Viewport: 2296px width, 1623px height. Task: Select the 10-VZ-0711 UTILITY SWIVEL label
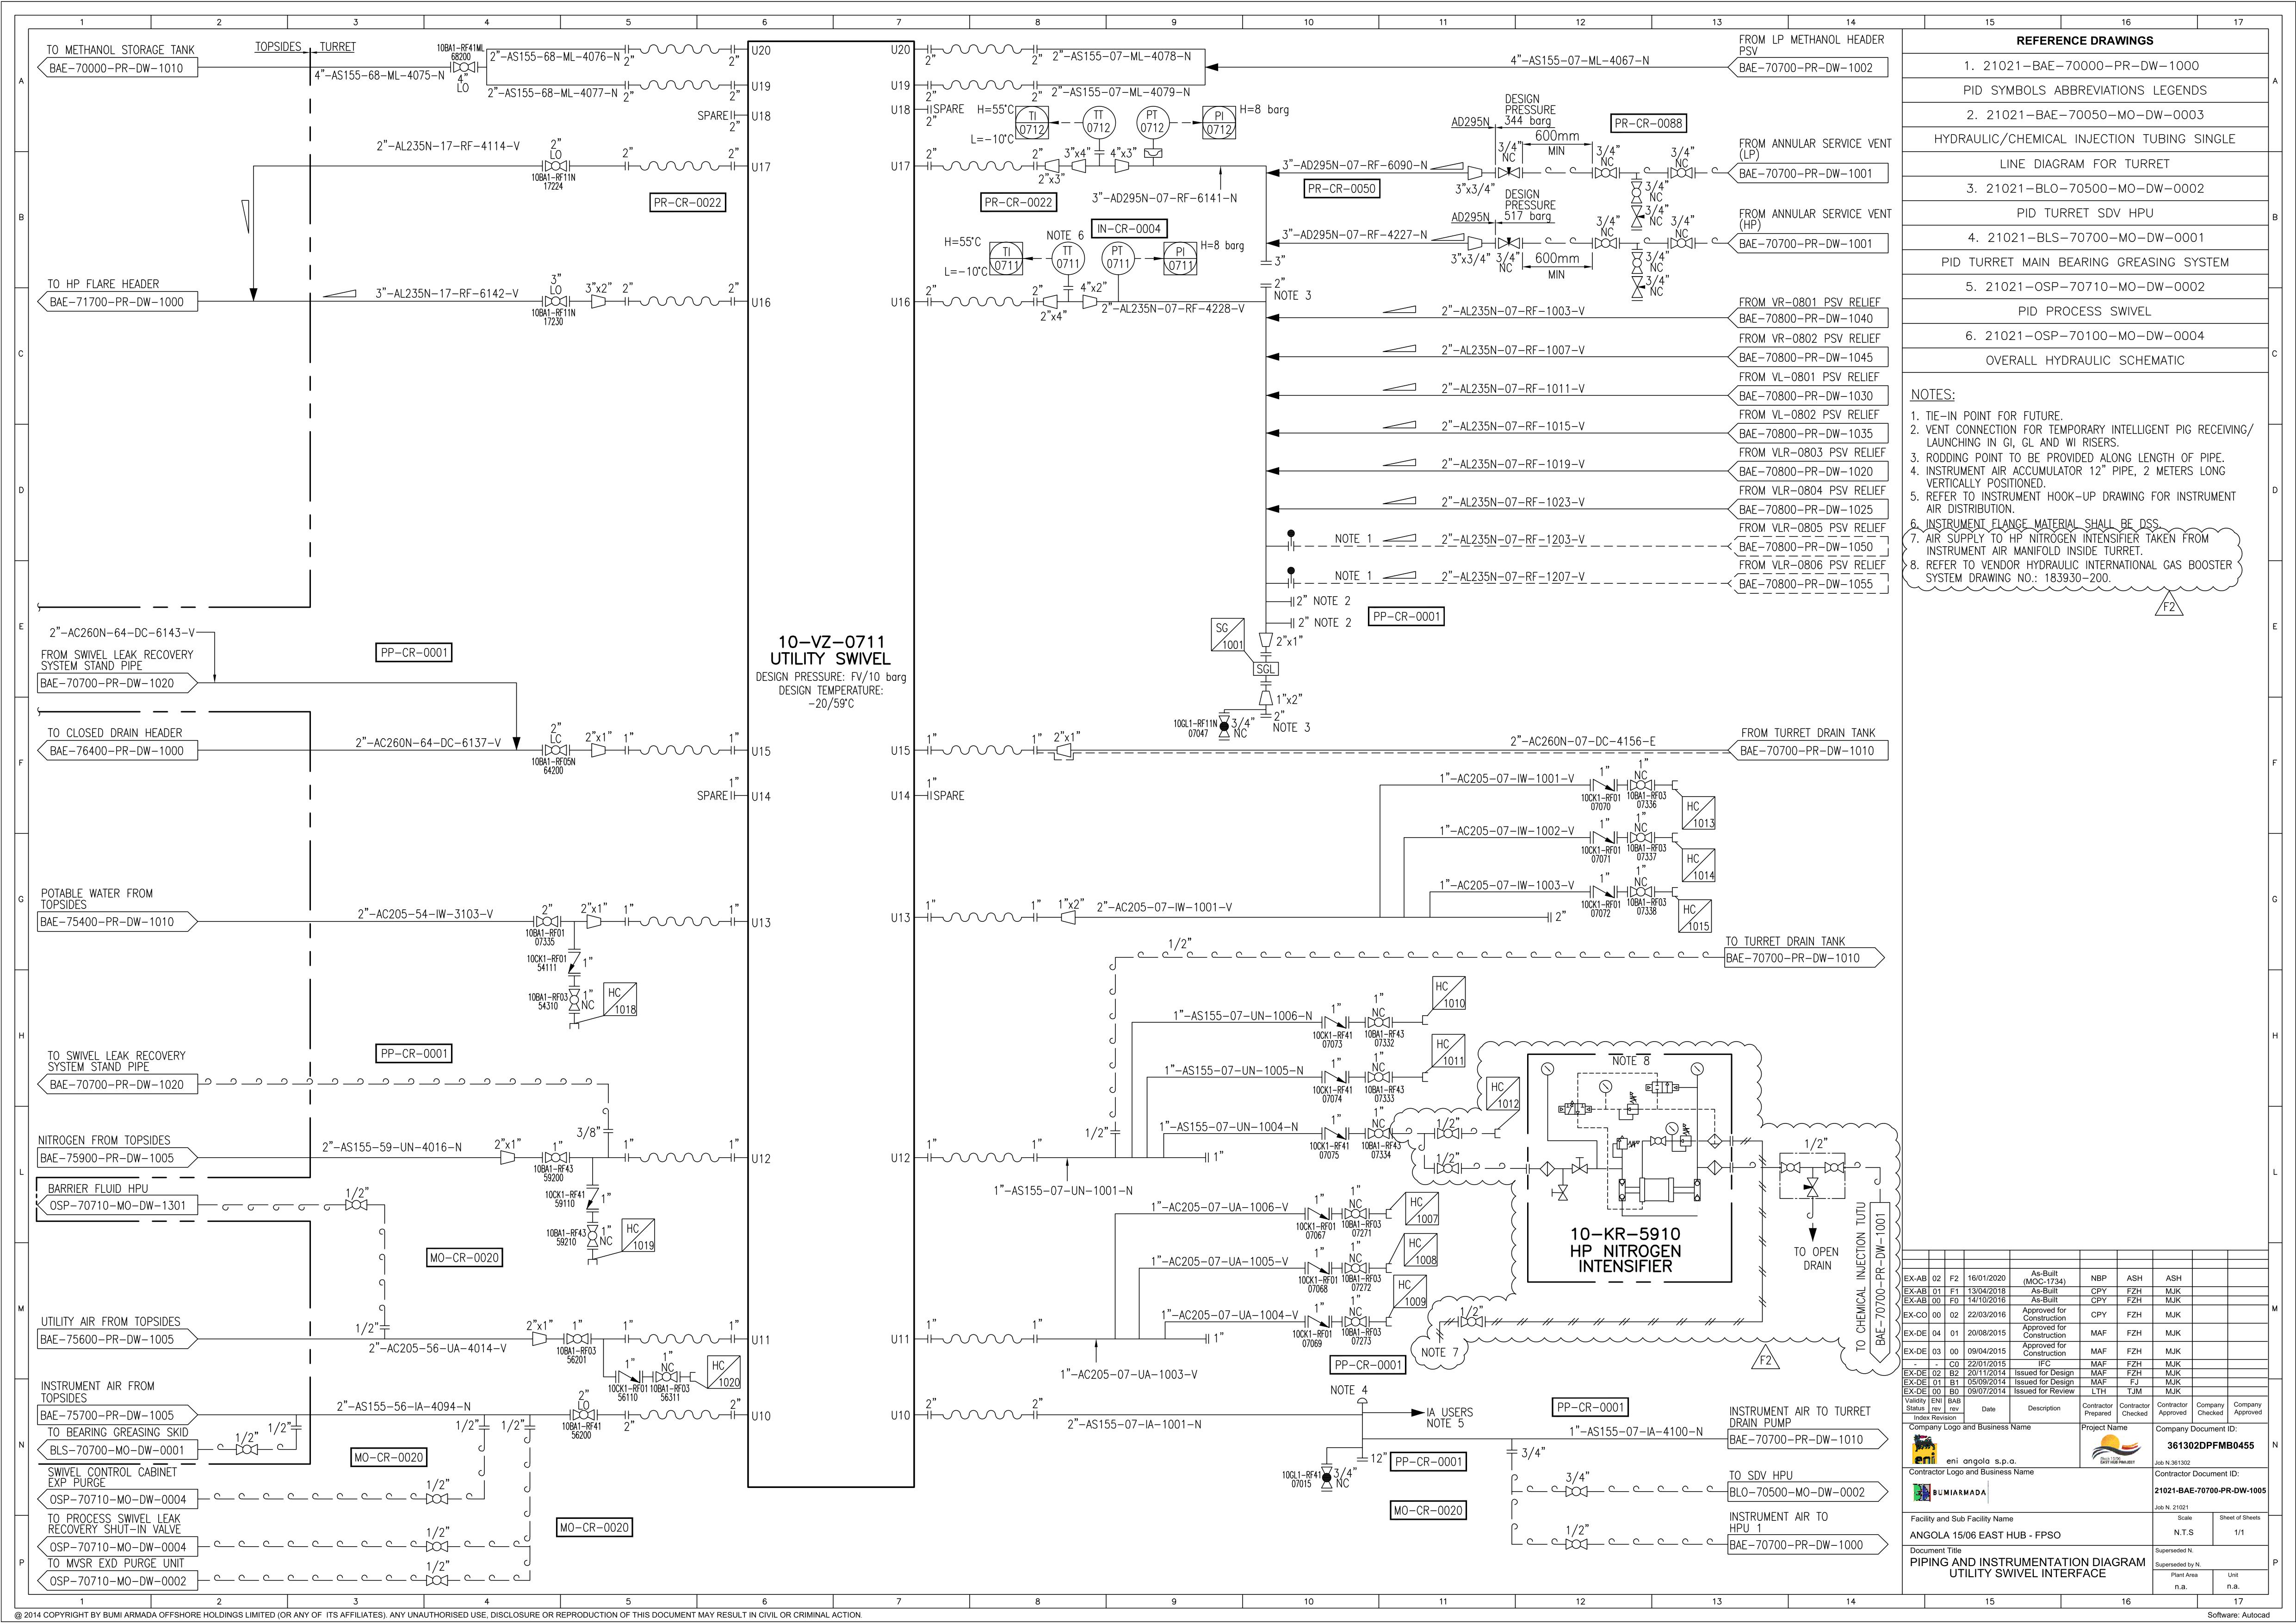coord(830,650)
